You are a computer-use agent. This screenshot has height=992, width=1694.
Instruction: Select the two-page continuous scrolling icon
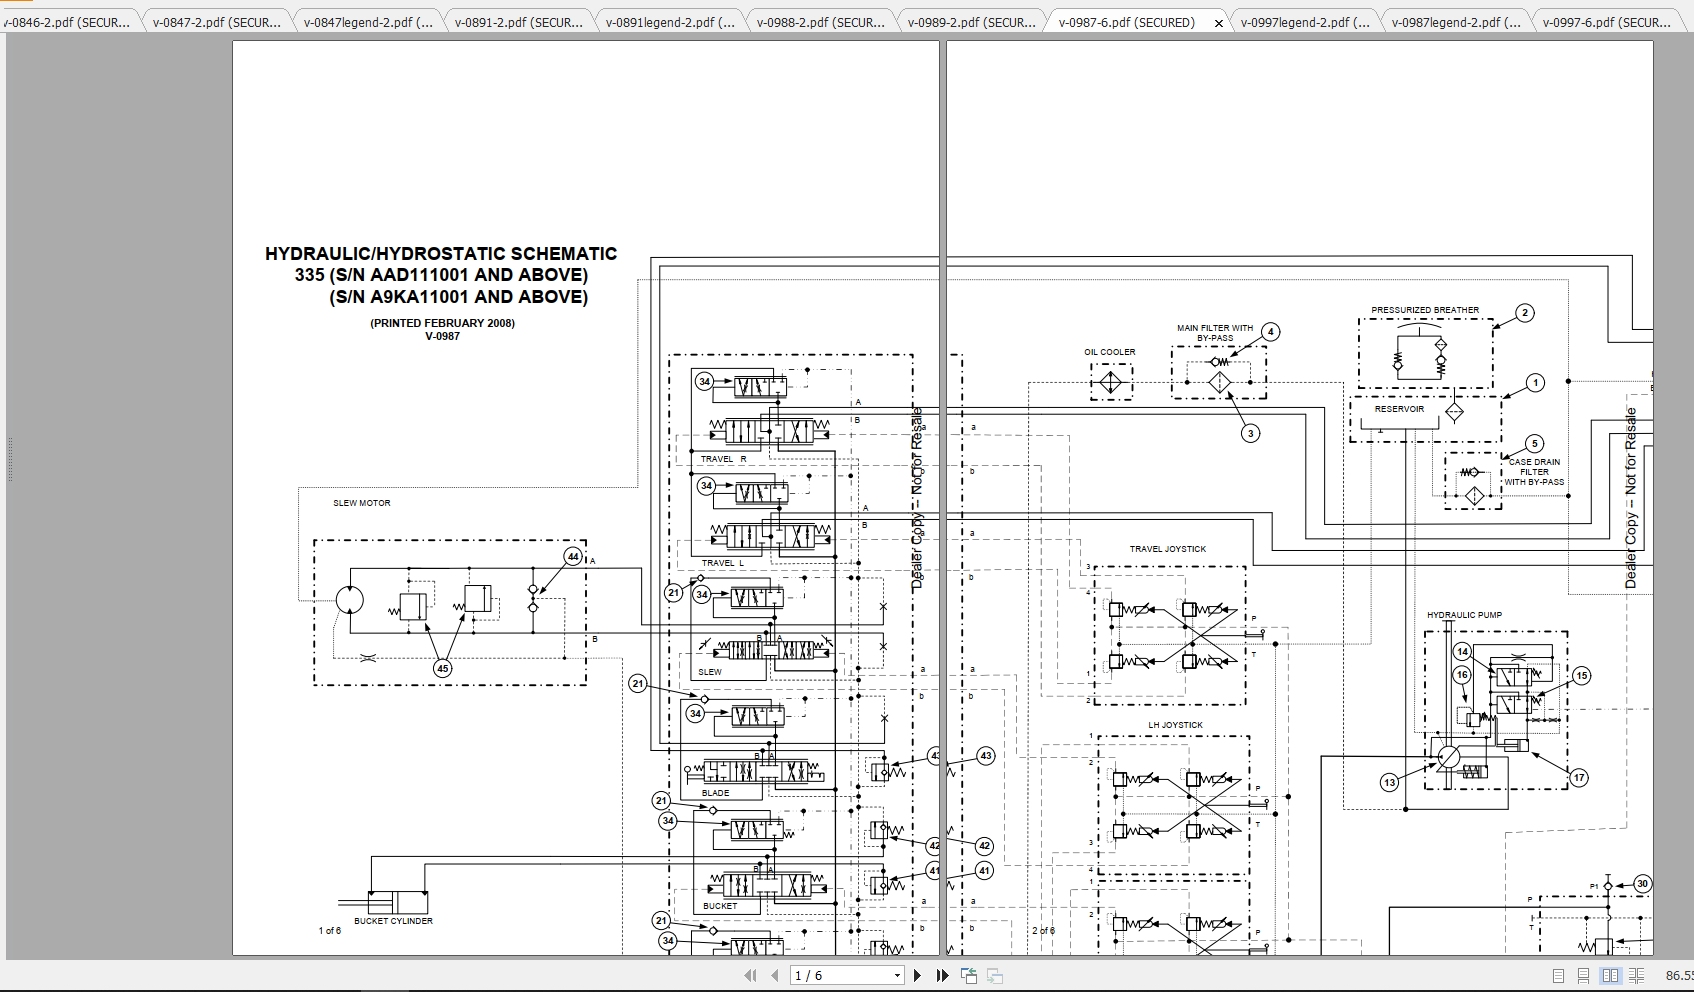click(1636, 975)
